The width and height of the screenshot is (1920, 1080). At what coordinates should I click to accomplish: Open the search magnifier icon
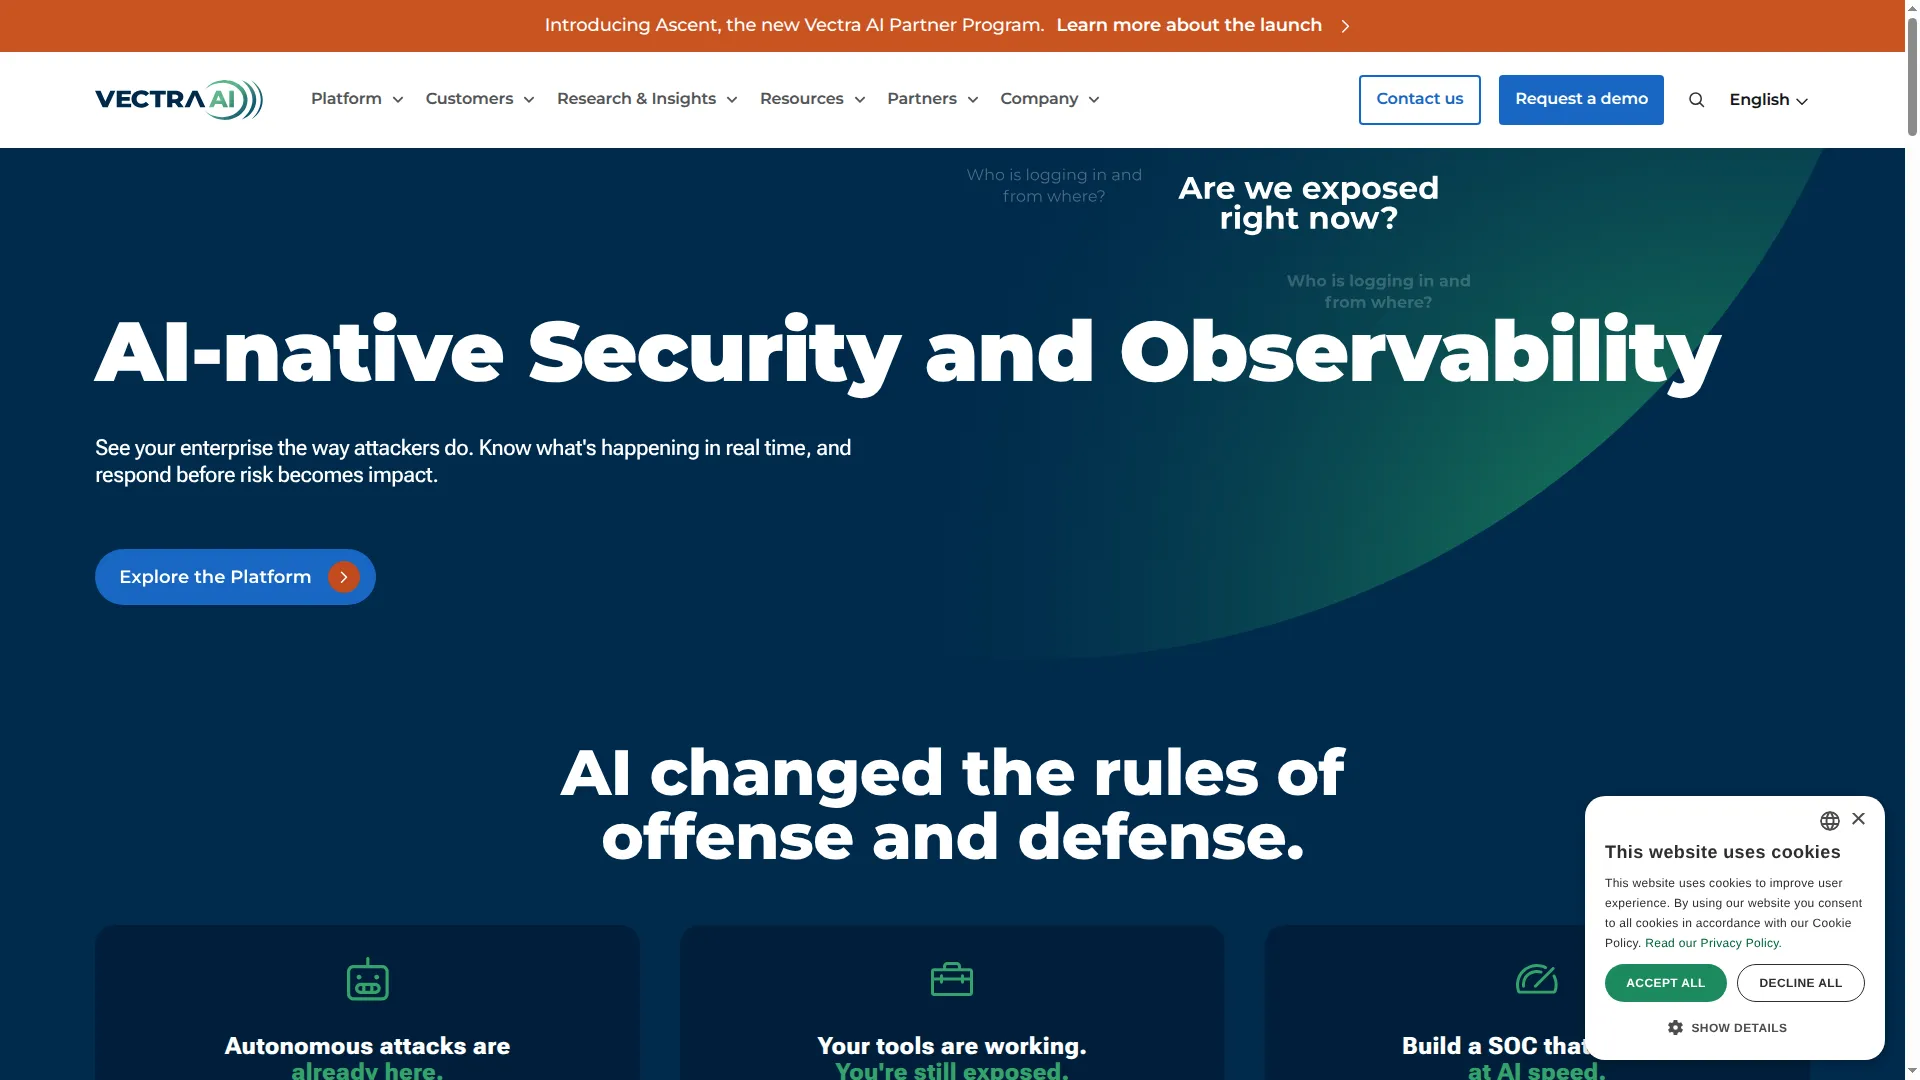point(1696,100)
